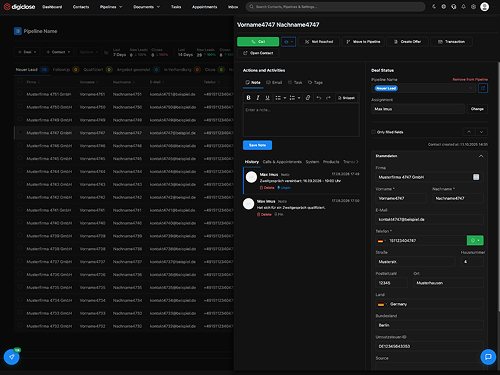
Task: Check the Musterfirma 4743 GmbH row
Action: (20, 184)
